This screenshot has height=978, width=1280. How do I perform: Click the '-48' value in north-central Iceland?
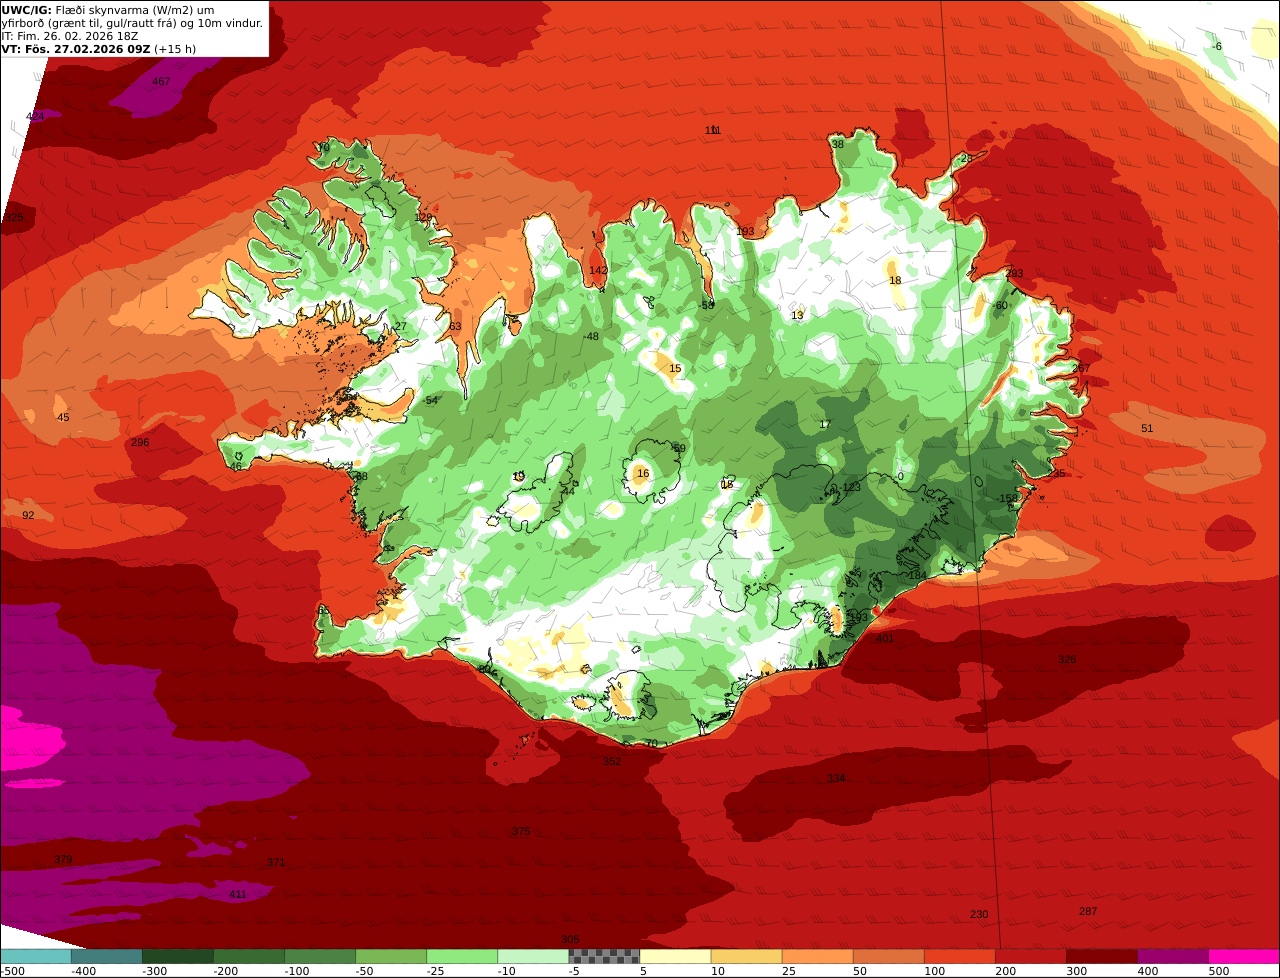(x=591, y=337)
